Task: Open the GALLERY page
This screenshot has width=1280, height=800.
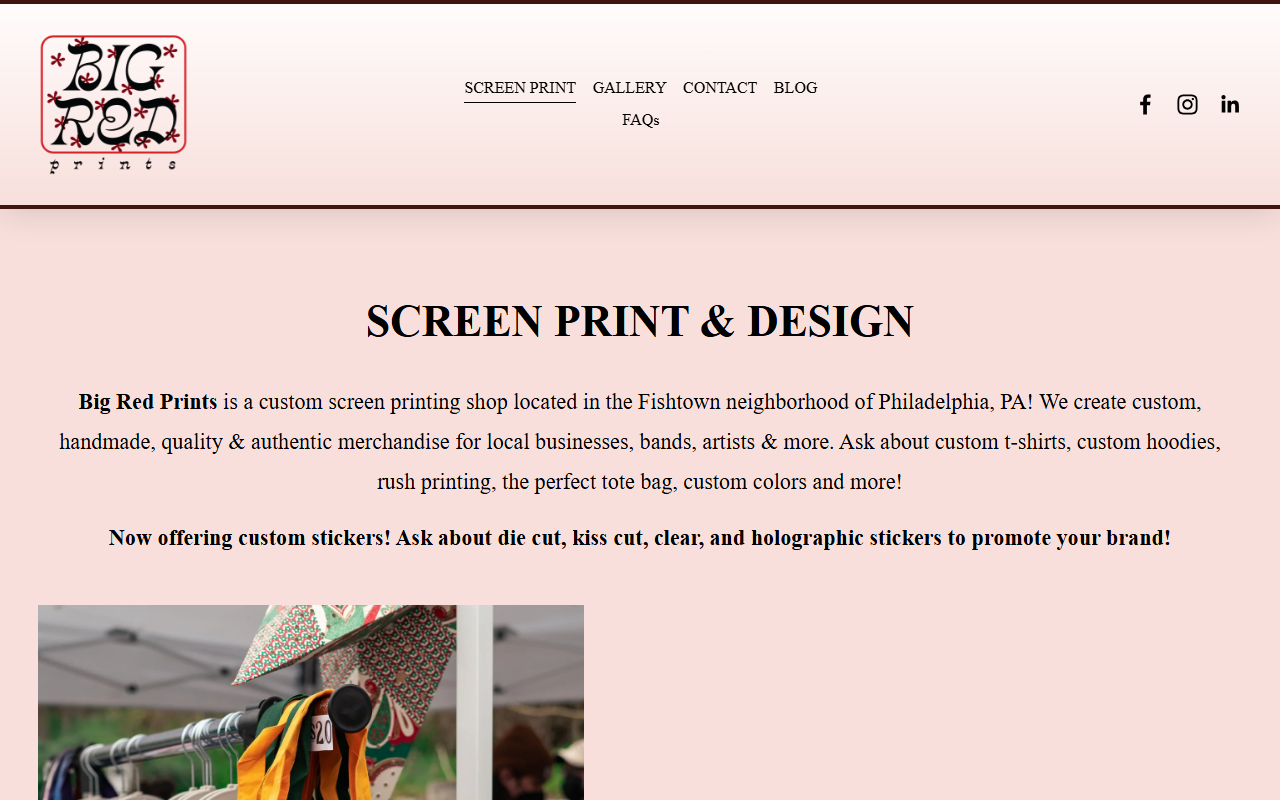Action: click(x=629, y=88)
